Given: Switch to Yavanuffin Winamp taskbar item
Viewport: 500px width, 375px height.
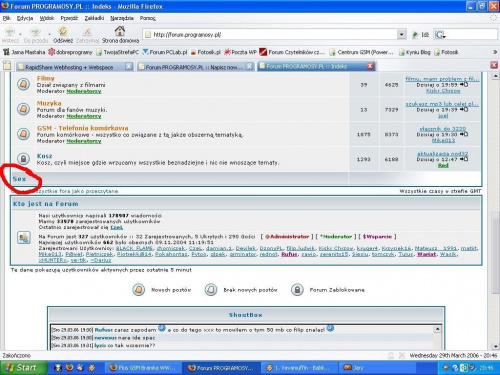Looking at the screenshot, I should point(299,368).
